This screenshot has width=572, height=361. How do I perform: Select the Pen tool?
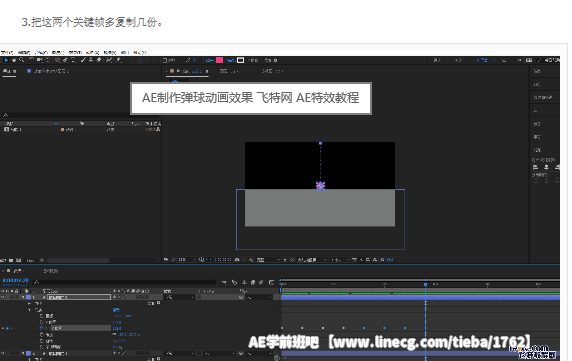[x=65, y=60]
